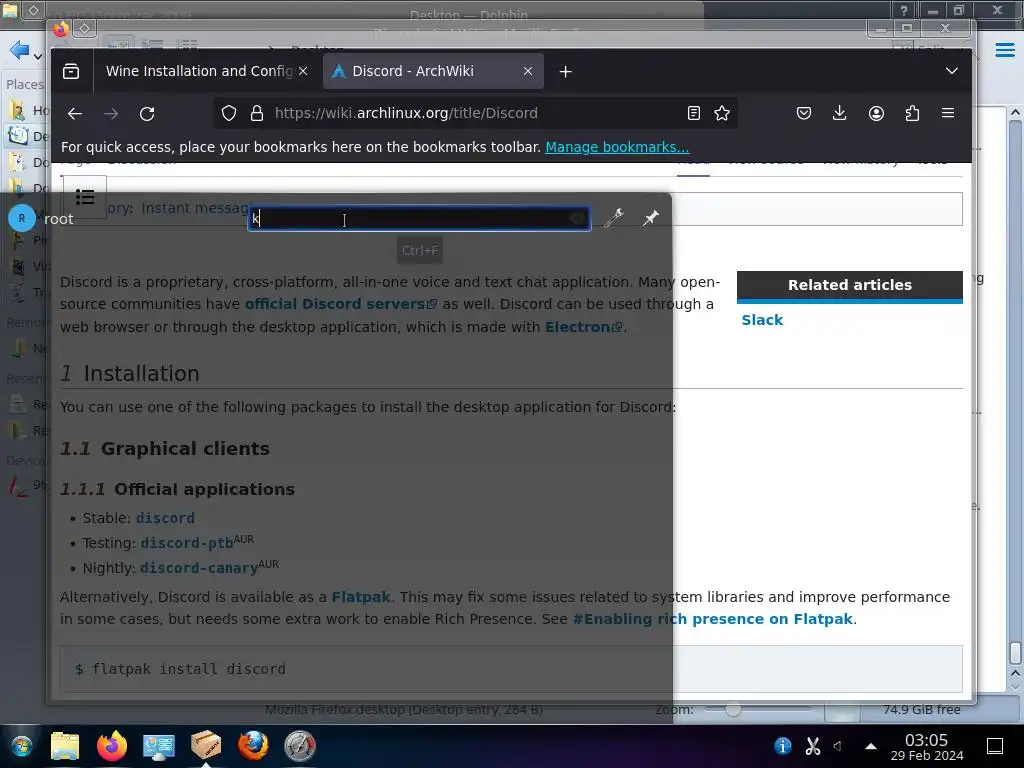Clear the launcher search text
Screen dimensions: 1024x768
pos(577,219)
